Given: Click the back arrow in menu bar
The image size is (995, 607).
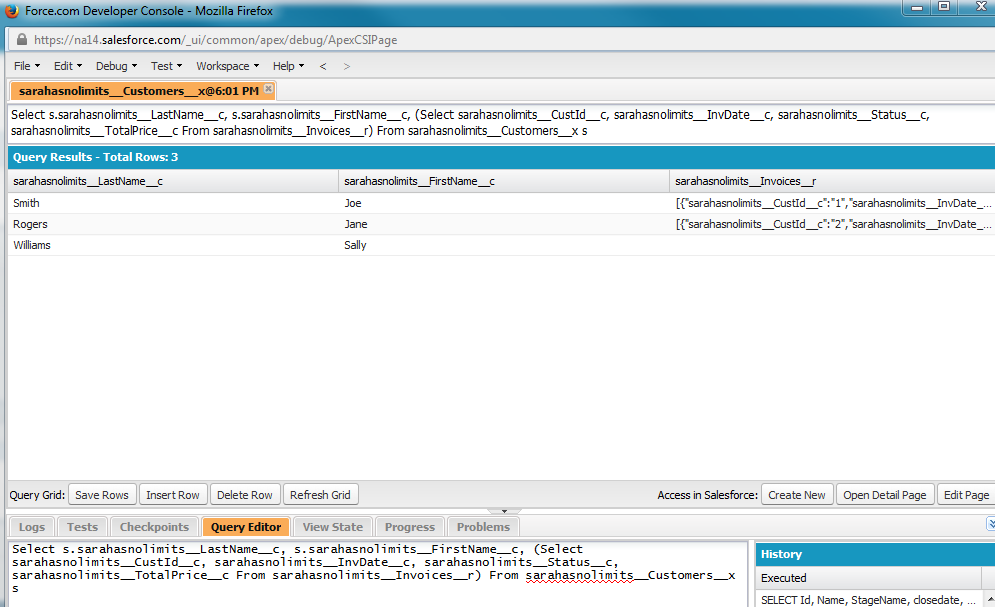Looking at the screenshot, I should 323,66.
